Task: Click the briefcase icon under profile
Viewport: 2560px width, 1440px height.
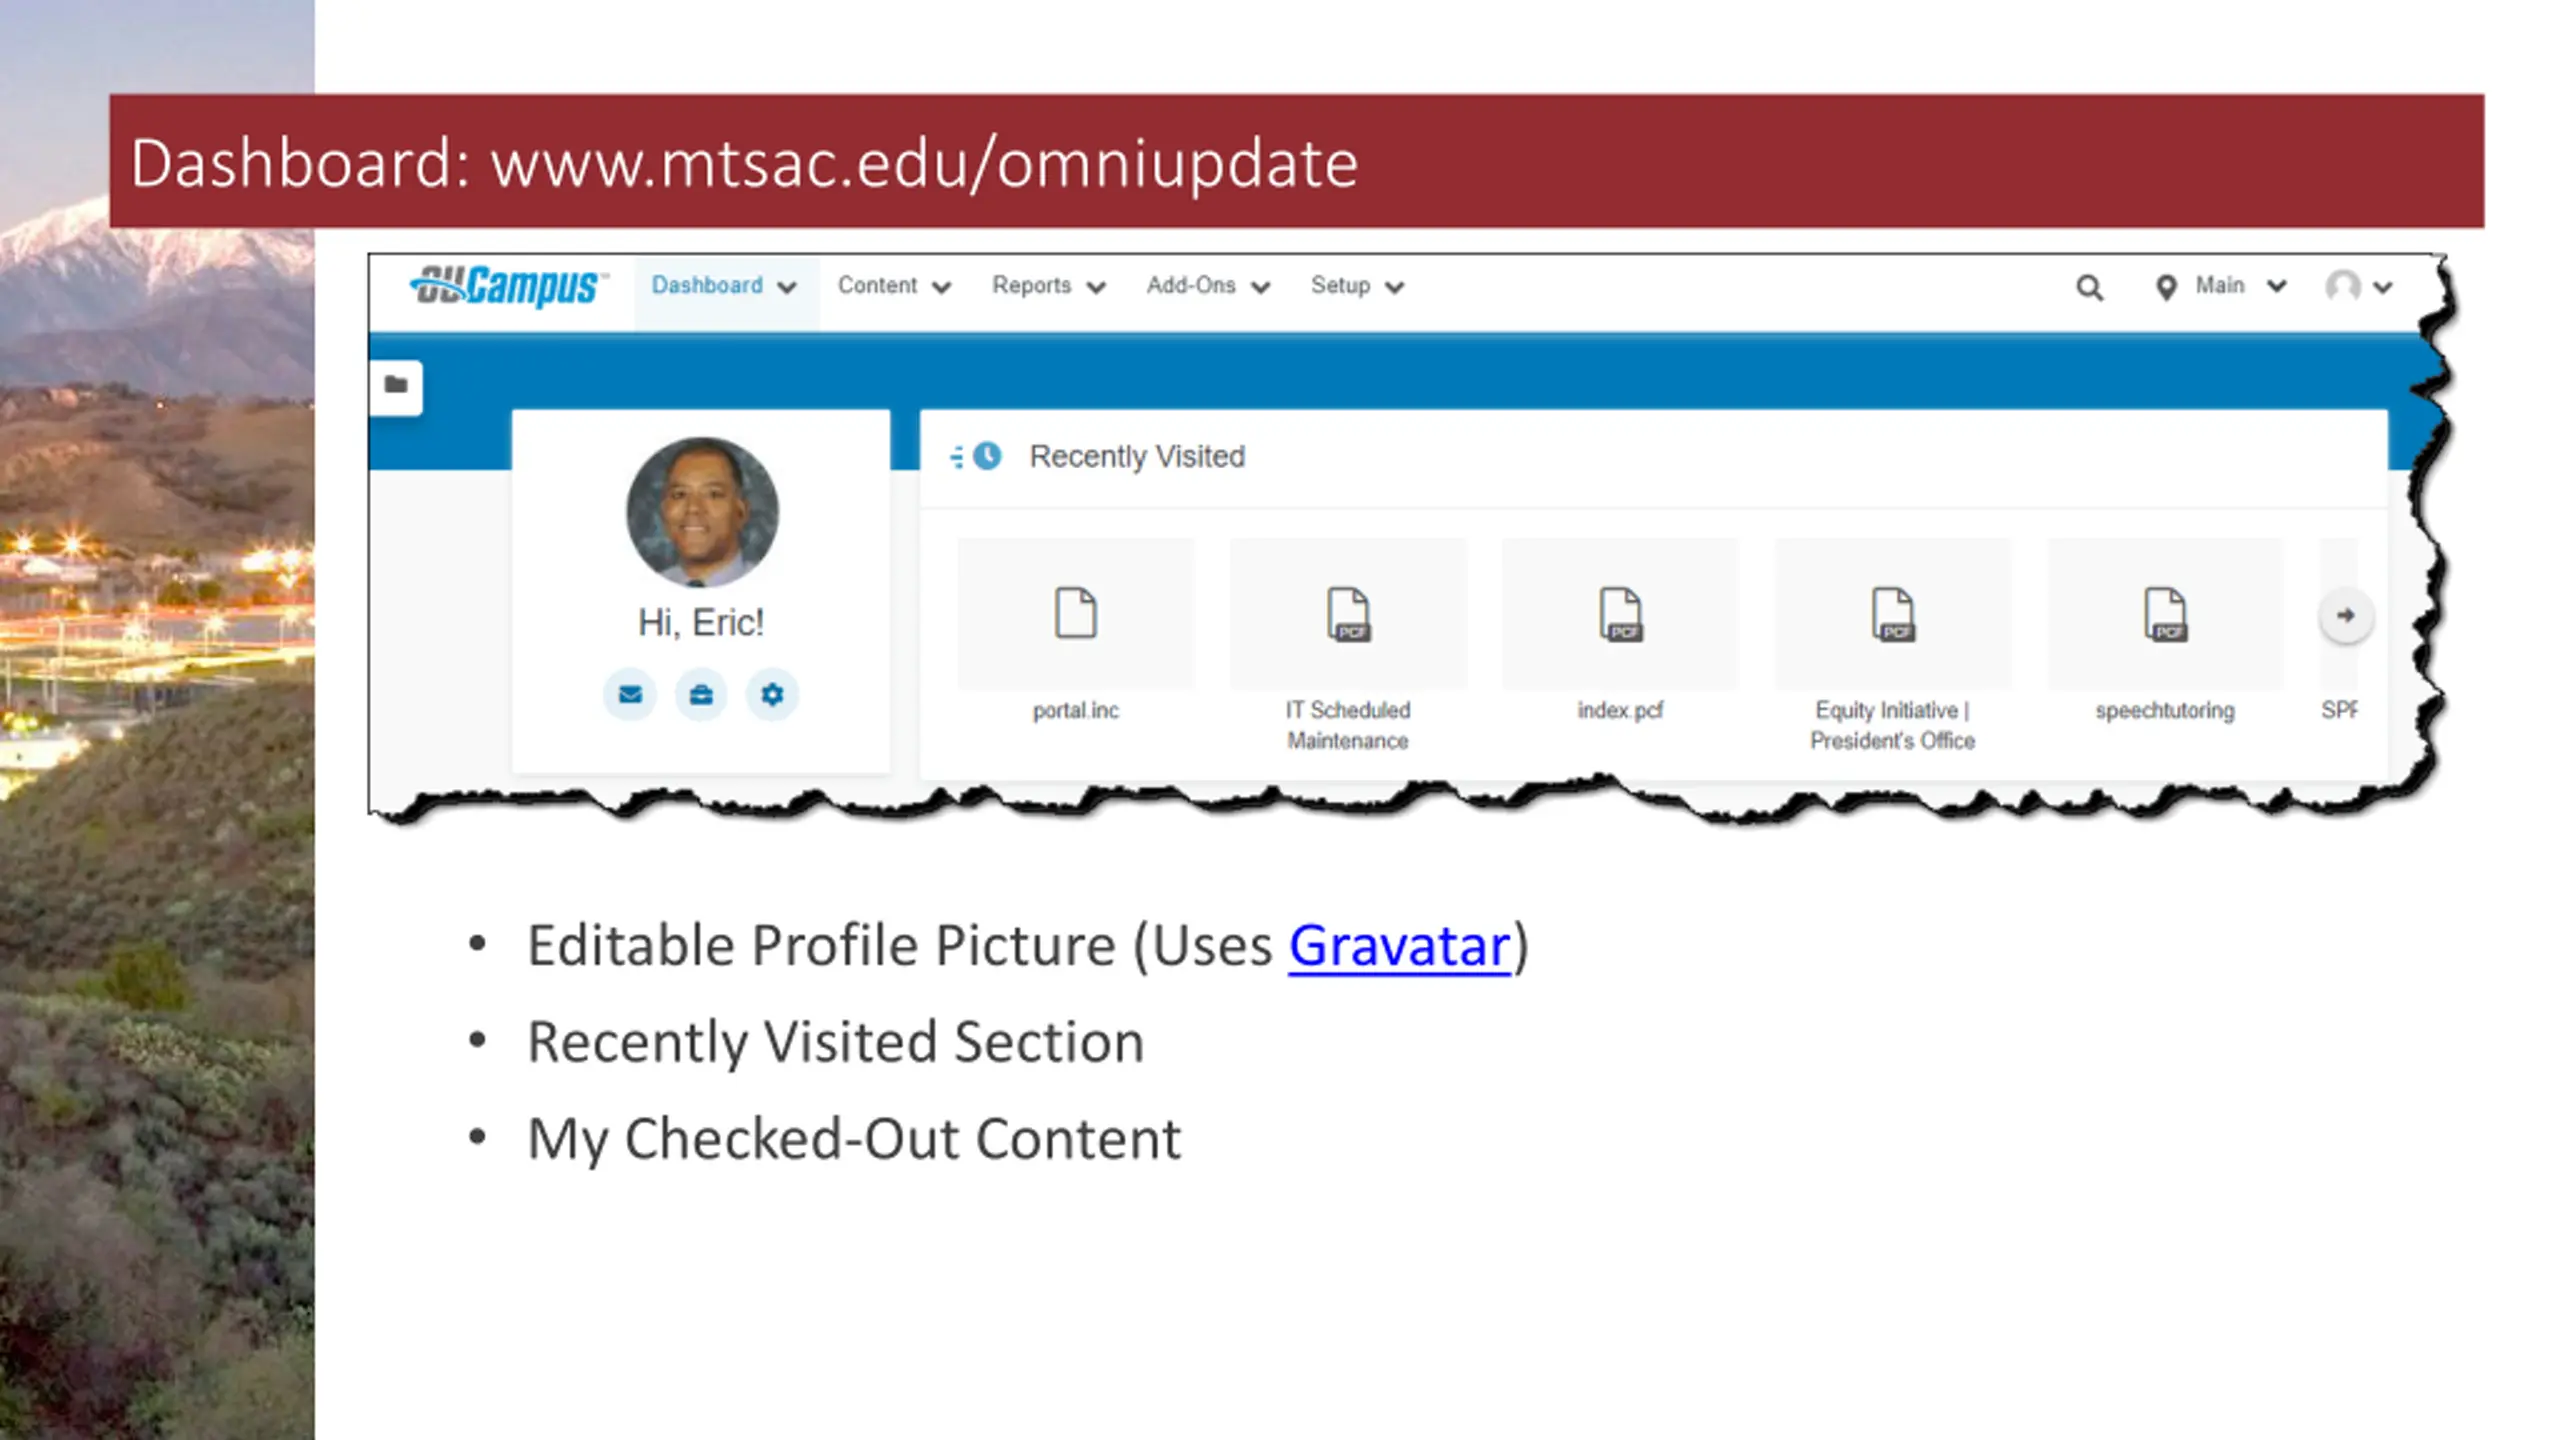Action: click(701, 694)
